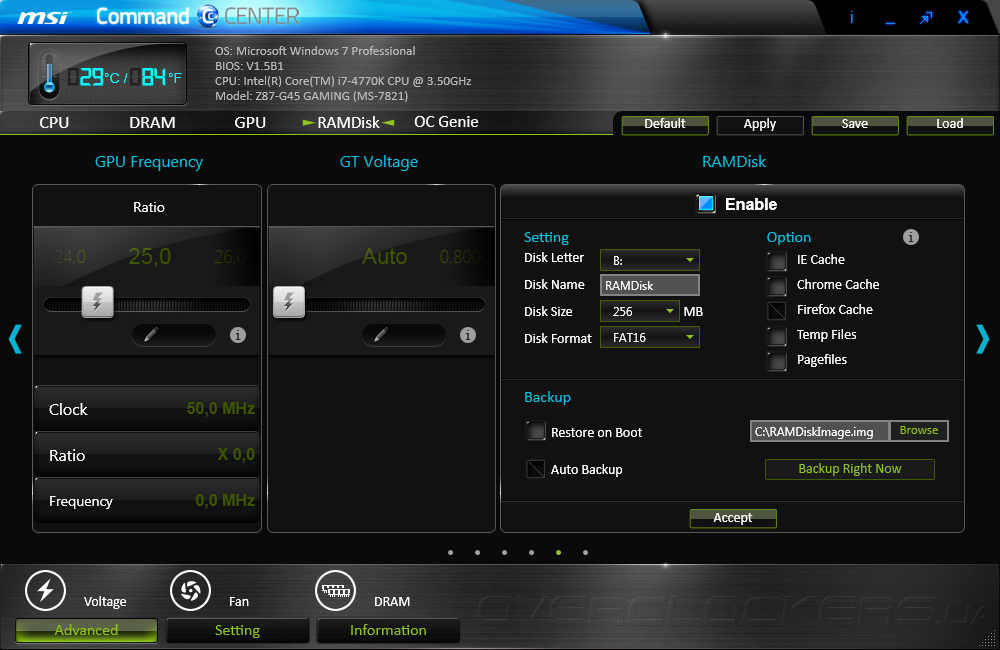Screen dimensions: 1000x650
Task: Show info for RAMDisk Option section
Action: 911,237
